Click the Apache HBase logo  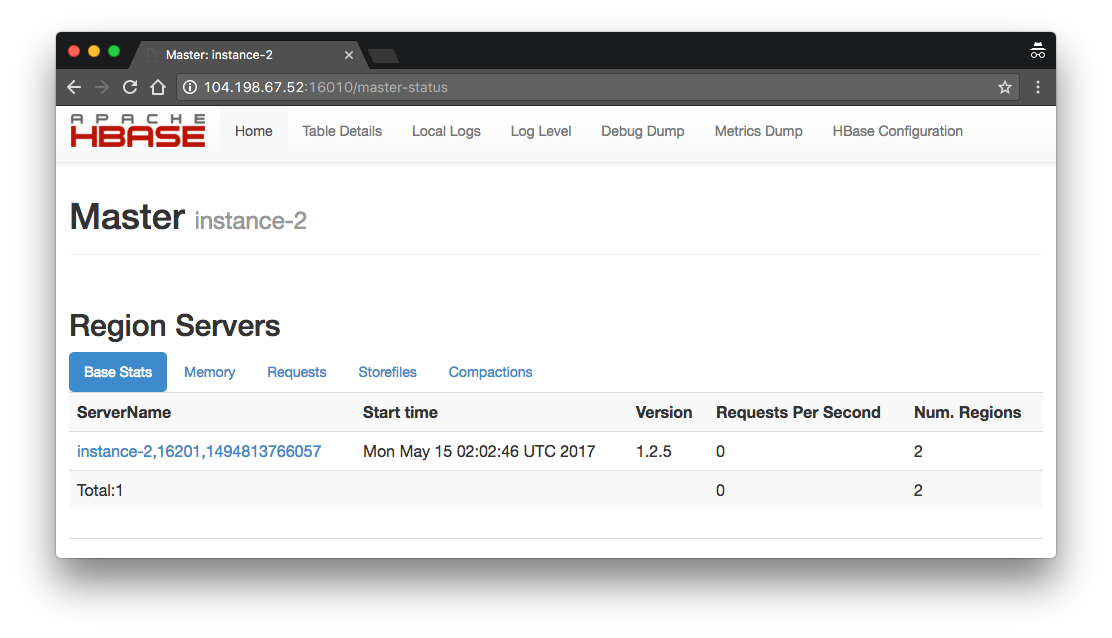coord(138,130)
